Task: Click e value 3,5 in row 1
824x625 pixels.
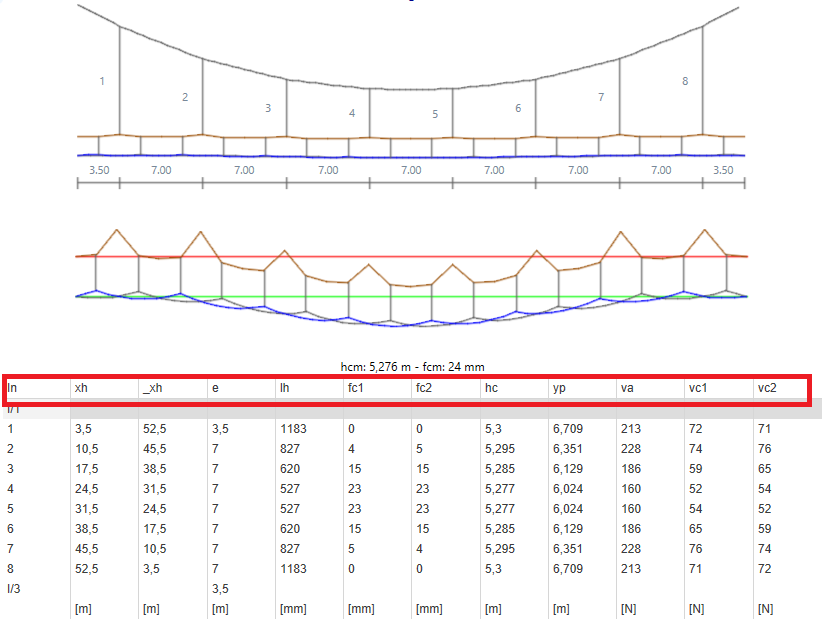Action: pos(220,429)
